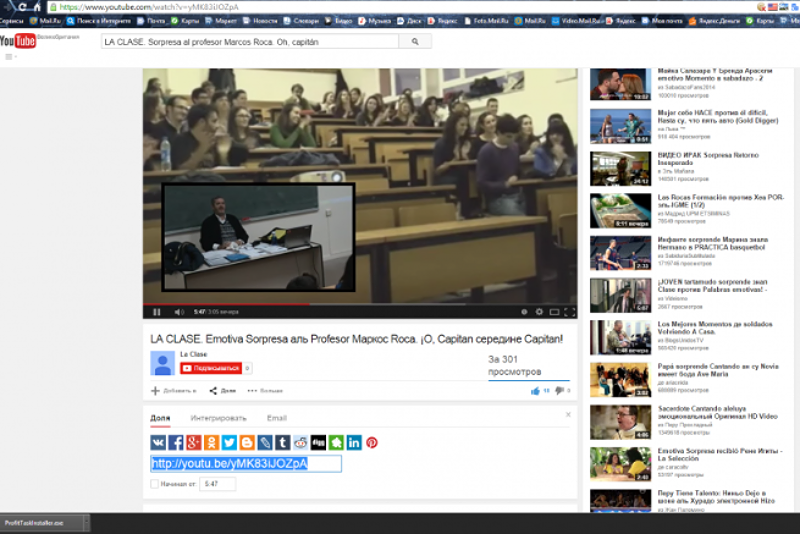The image size is (800, 534).
Task: Pause the video playback
Action: 157,312
